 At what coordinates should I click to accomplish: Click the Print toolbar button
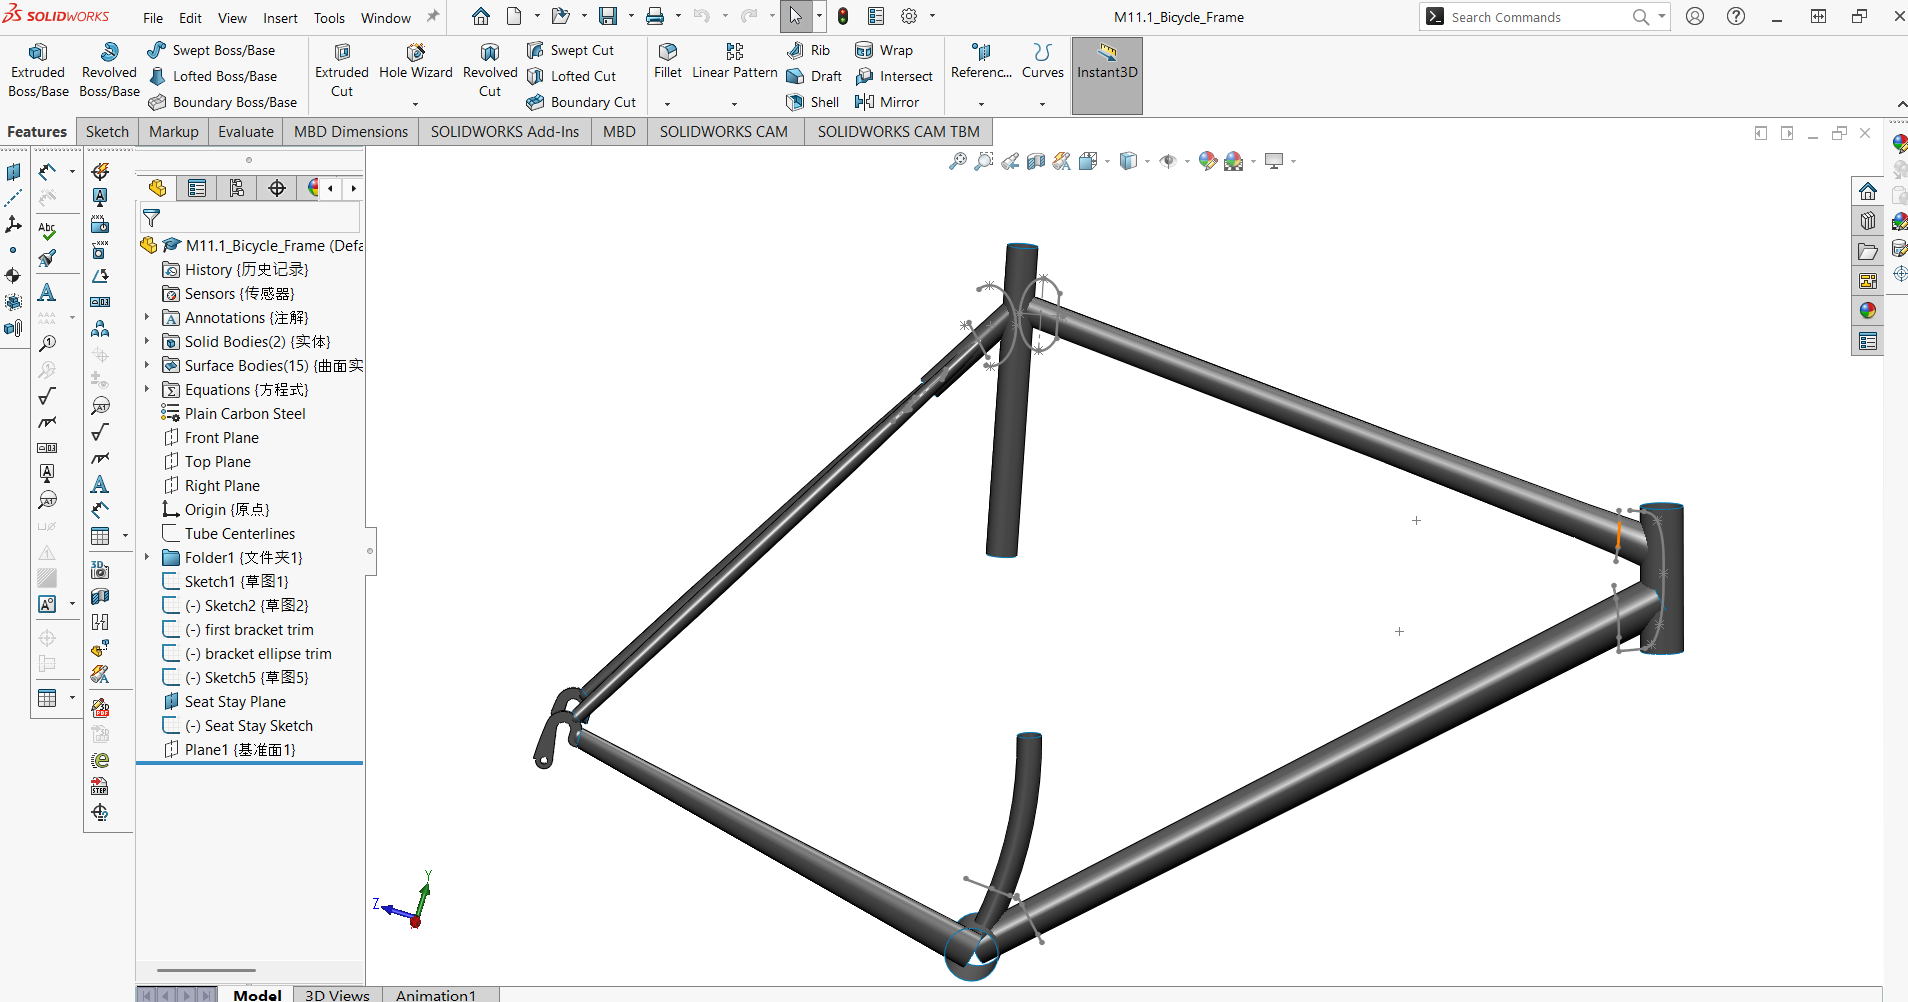(x=655, y=16)
